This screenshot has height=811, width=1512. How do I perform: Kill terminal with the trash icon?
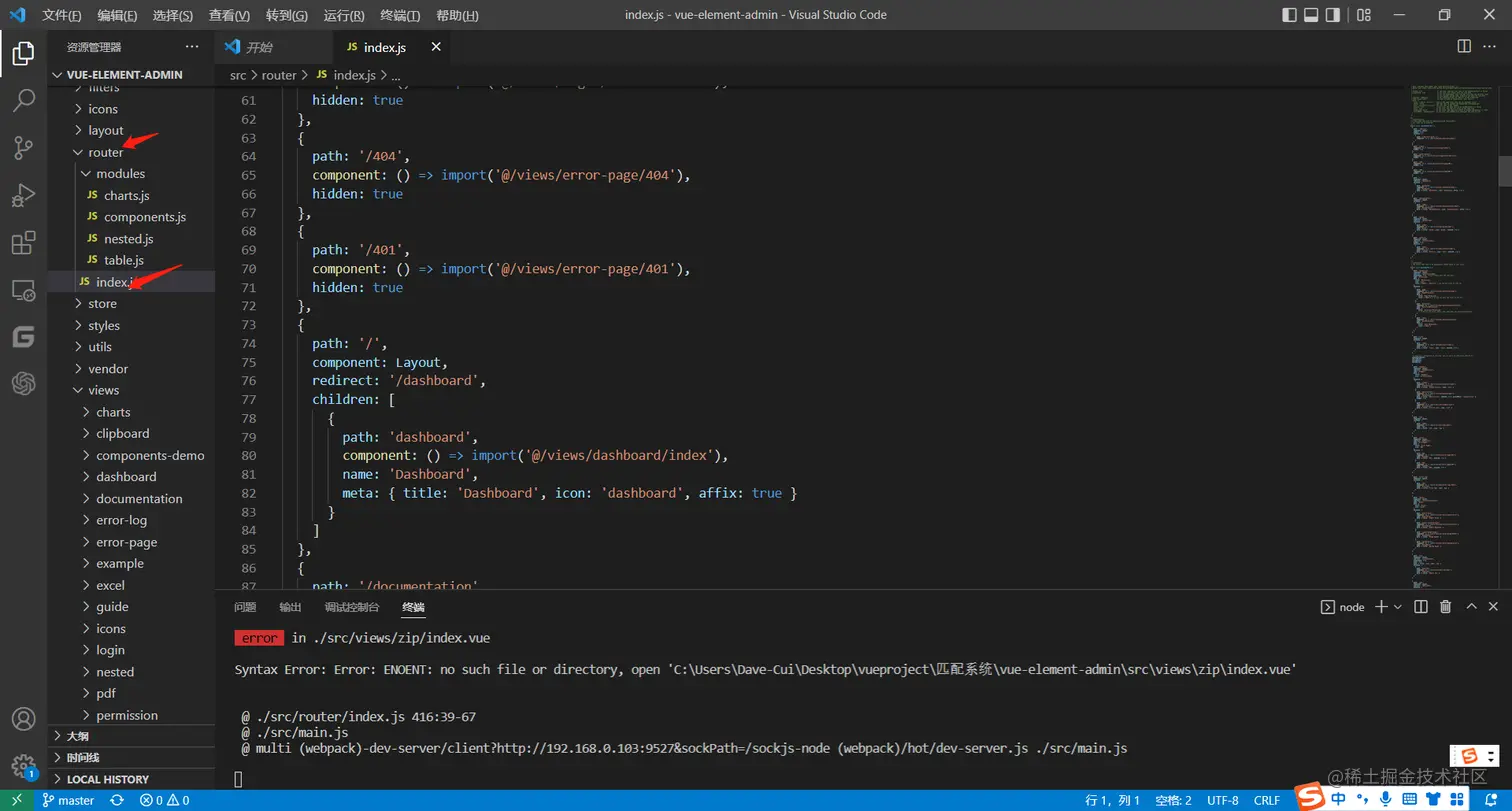[x=1445, y=607]
